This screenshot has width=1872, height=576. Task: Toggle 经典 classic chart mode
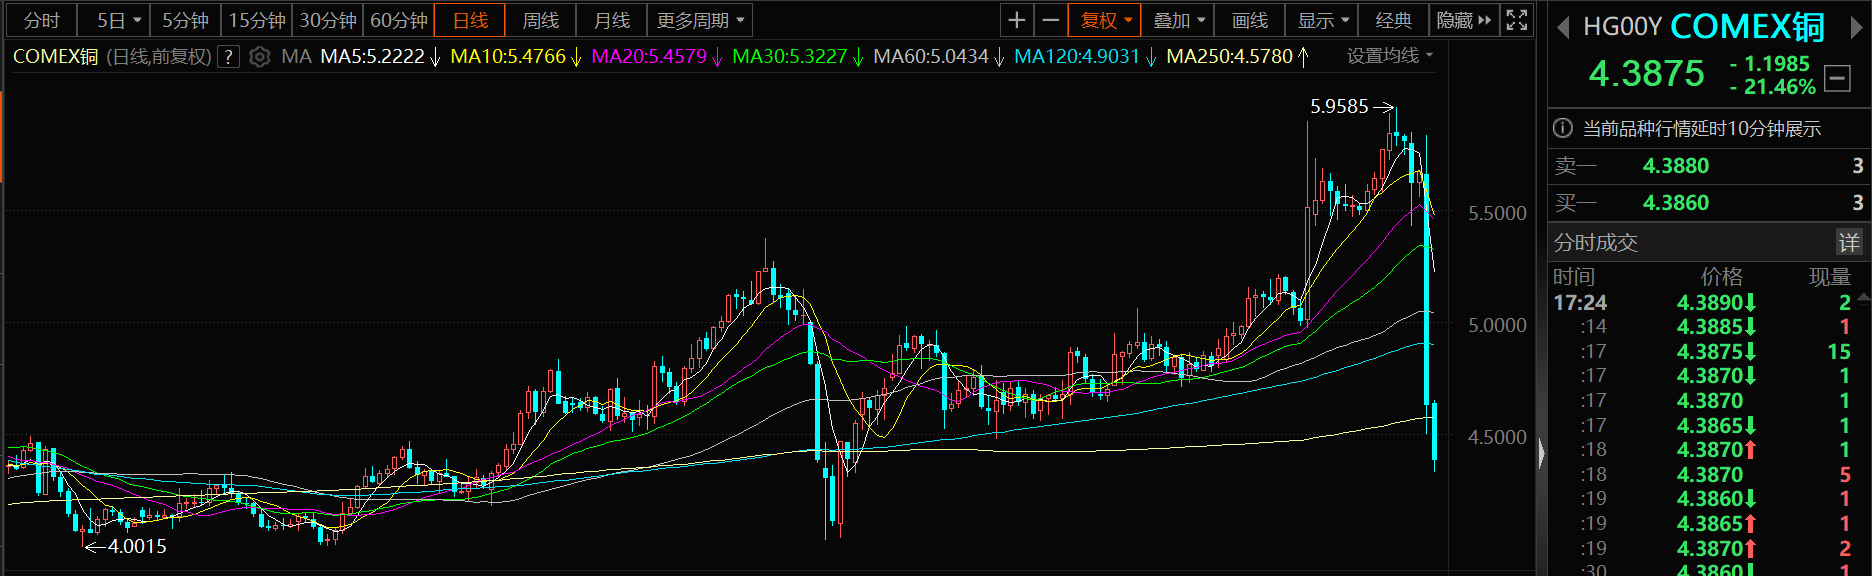coord(1393,20)
